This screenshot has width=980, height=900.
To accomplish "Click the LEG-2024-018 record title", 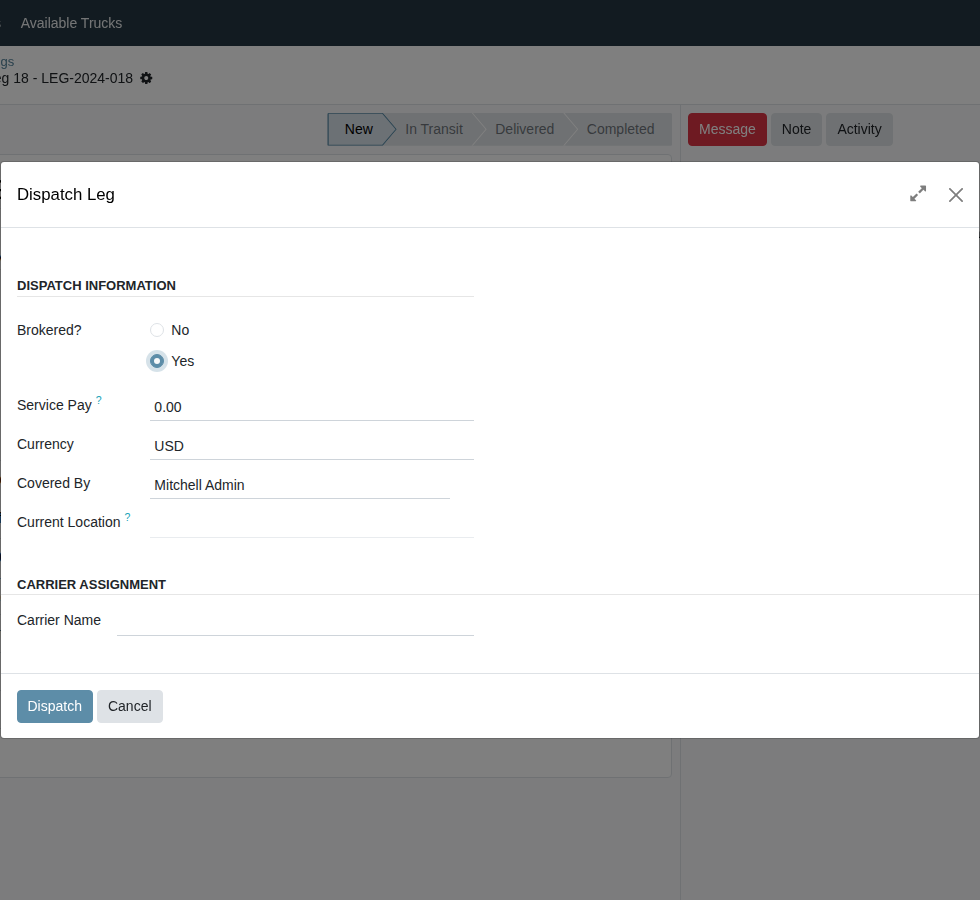I will [x=66, y=78].
